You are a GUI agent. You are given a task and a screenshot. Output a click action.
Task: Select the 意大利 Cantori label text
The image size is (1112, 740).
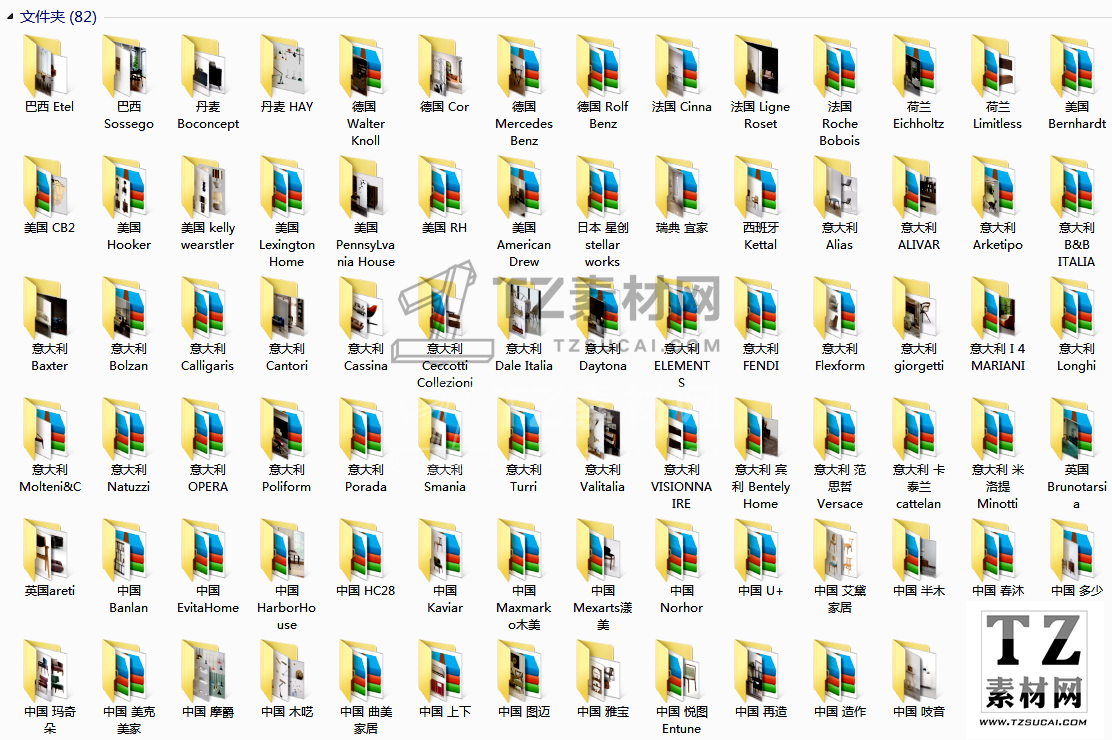click(x=287, y=357)
